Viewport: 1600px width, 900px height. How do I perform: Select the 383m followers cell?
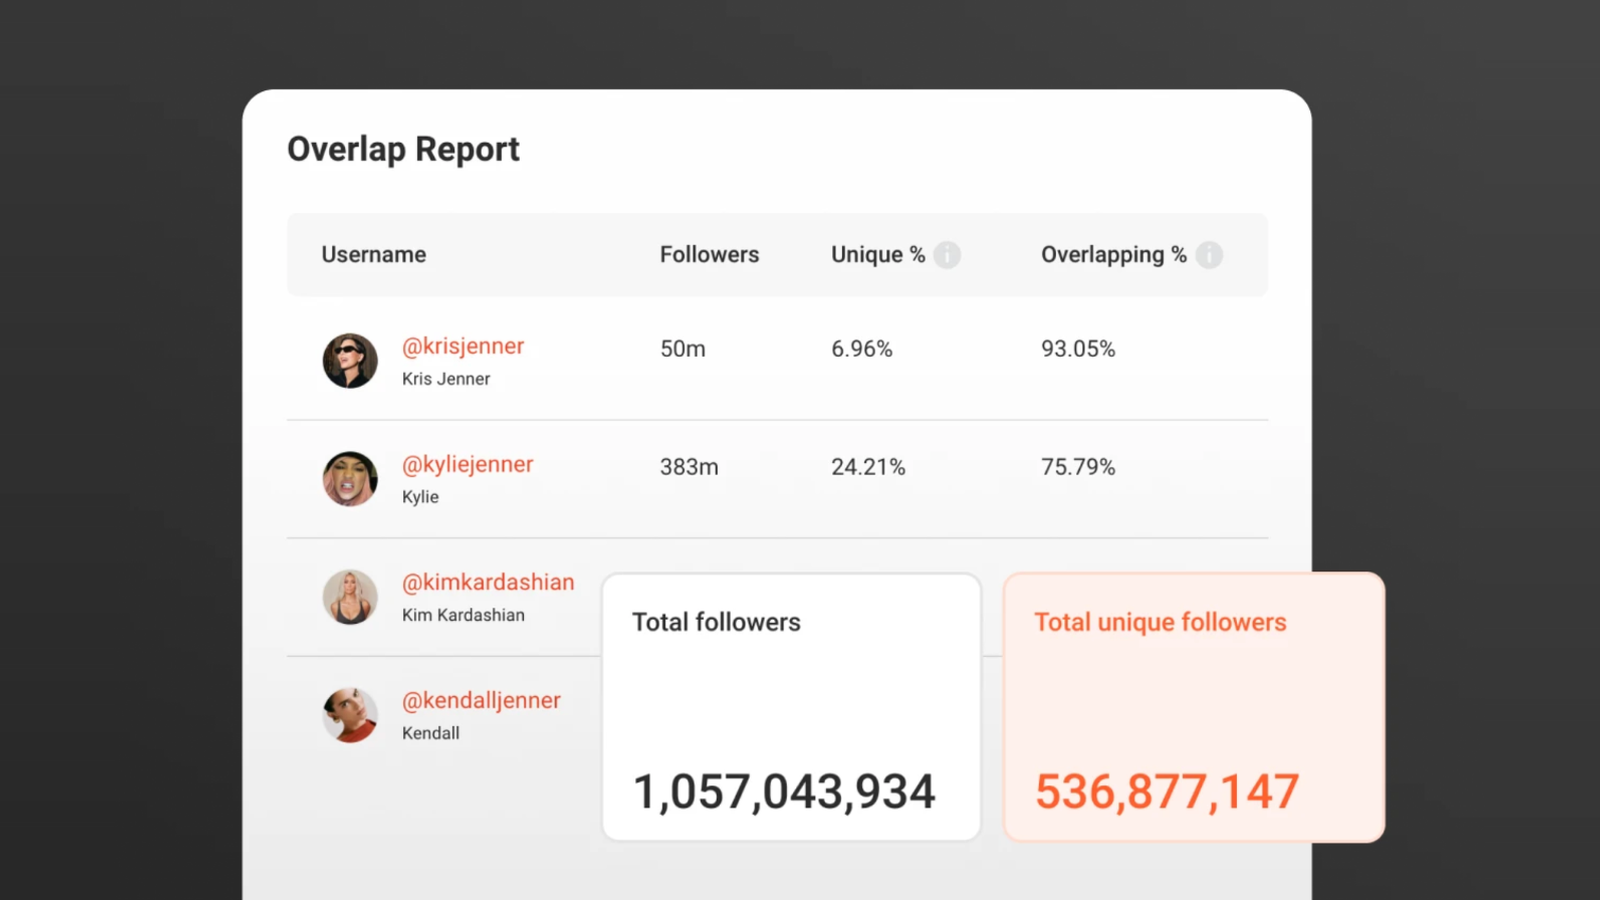689,467
